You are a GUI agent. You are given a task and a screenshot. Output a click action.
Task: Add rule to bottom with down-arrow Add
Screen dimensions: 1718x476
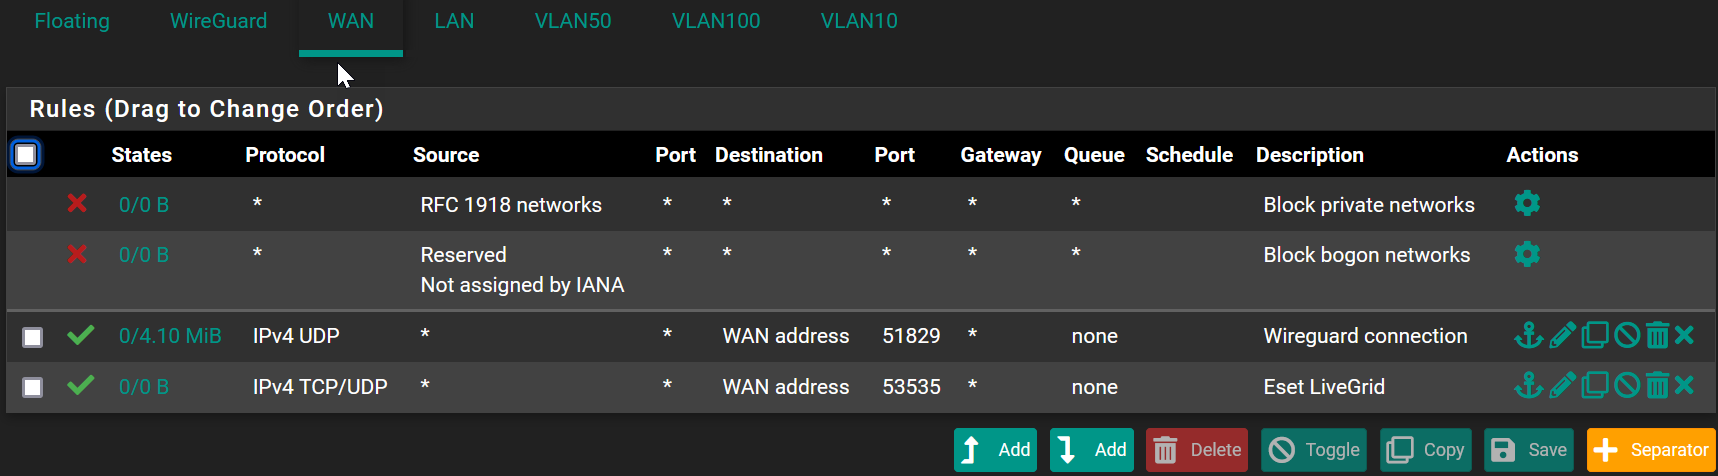[x=1092, y=450]
